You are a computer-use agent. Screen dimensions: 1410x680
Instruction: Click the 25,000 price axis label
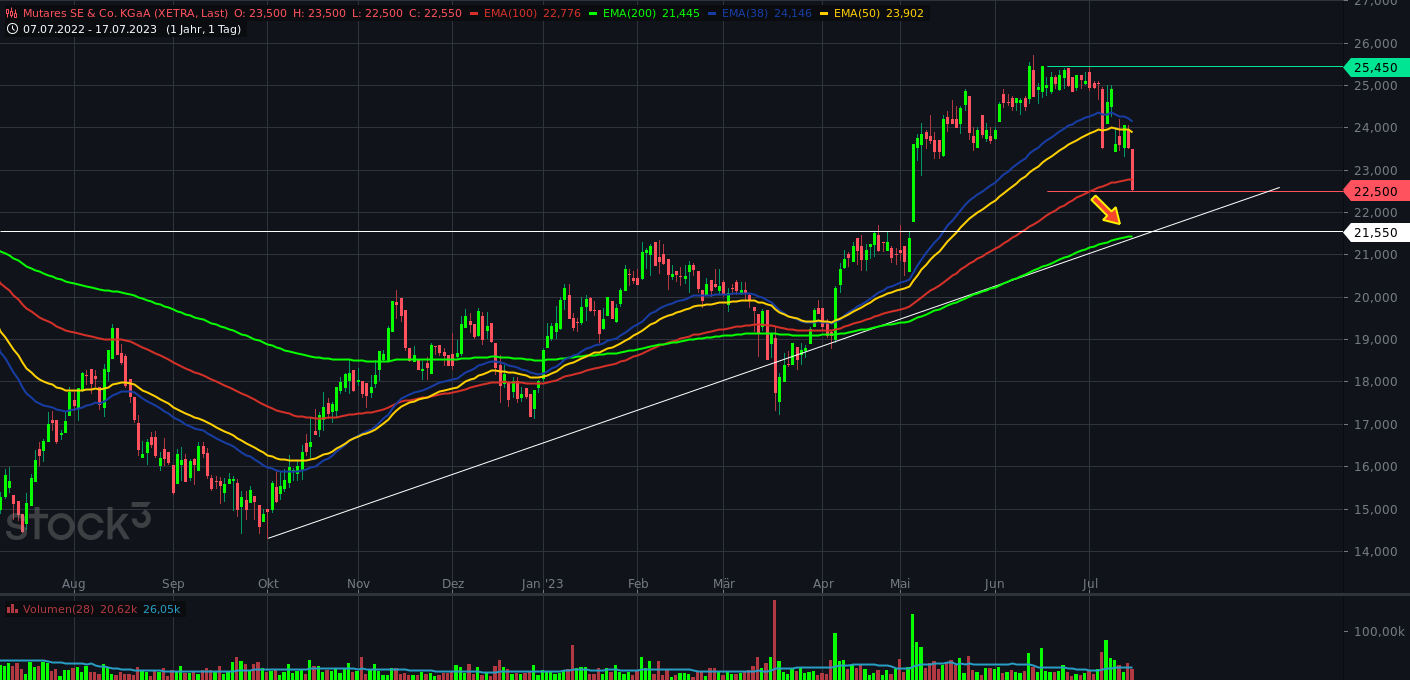1375,86
